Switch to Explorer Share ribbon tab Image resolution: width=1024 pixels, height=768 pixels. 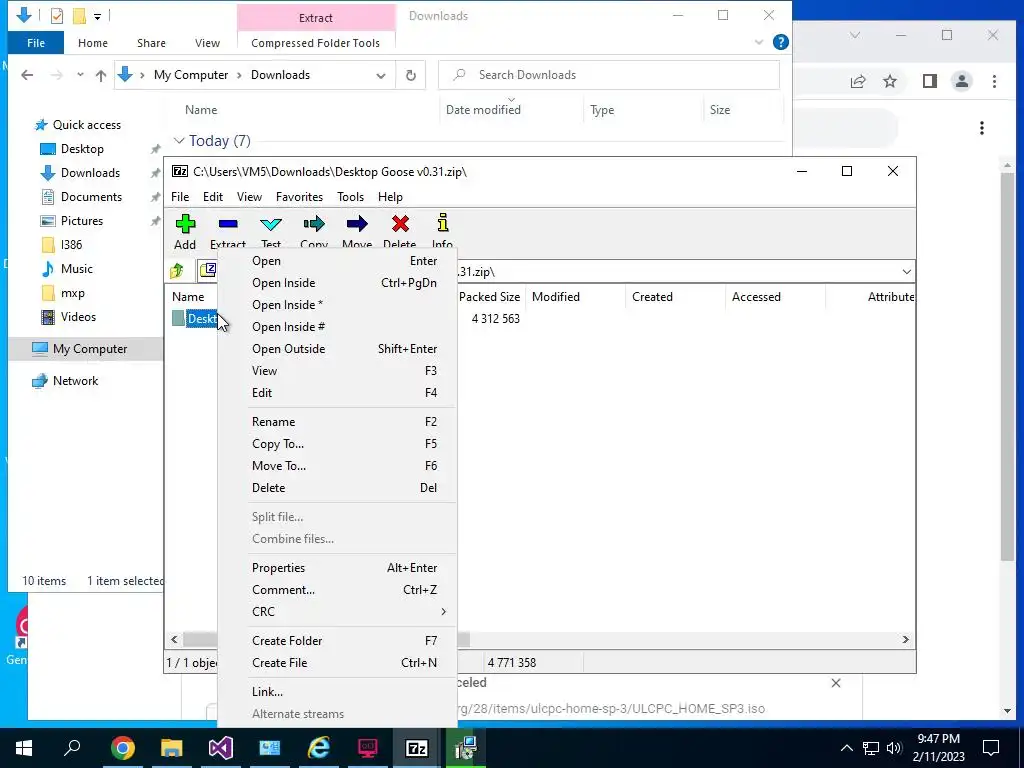point(151,43)
